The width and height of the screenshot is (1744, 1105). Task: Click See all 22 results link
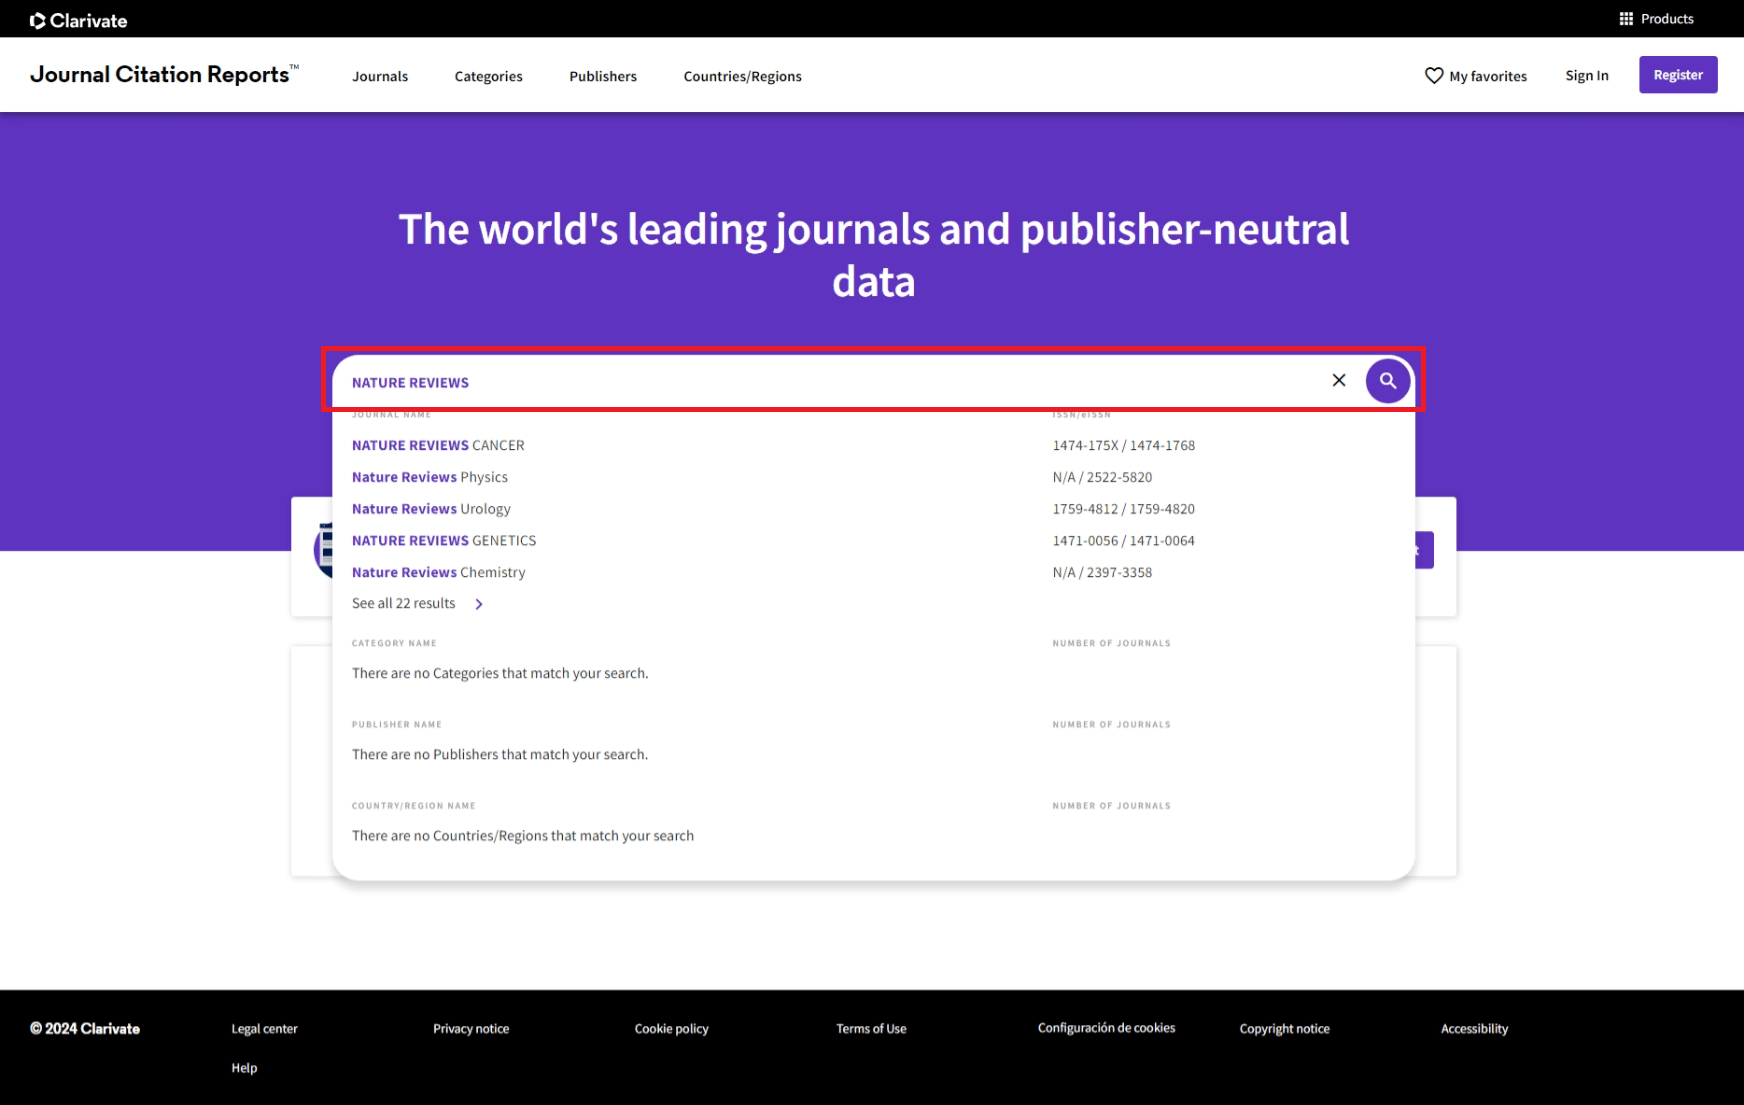404,603
